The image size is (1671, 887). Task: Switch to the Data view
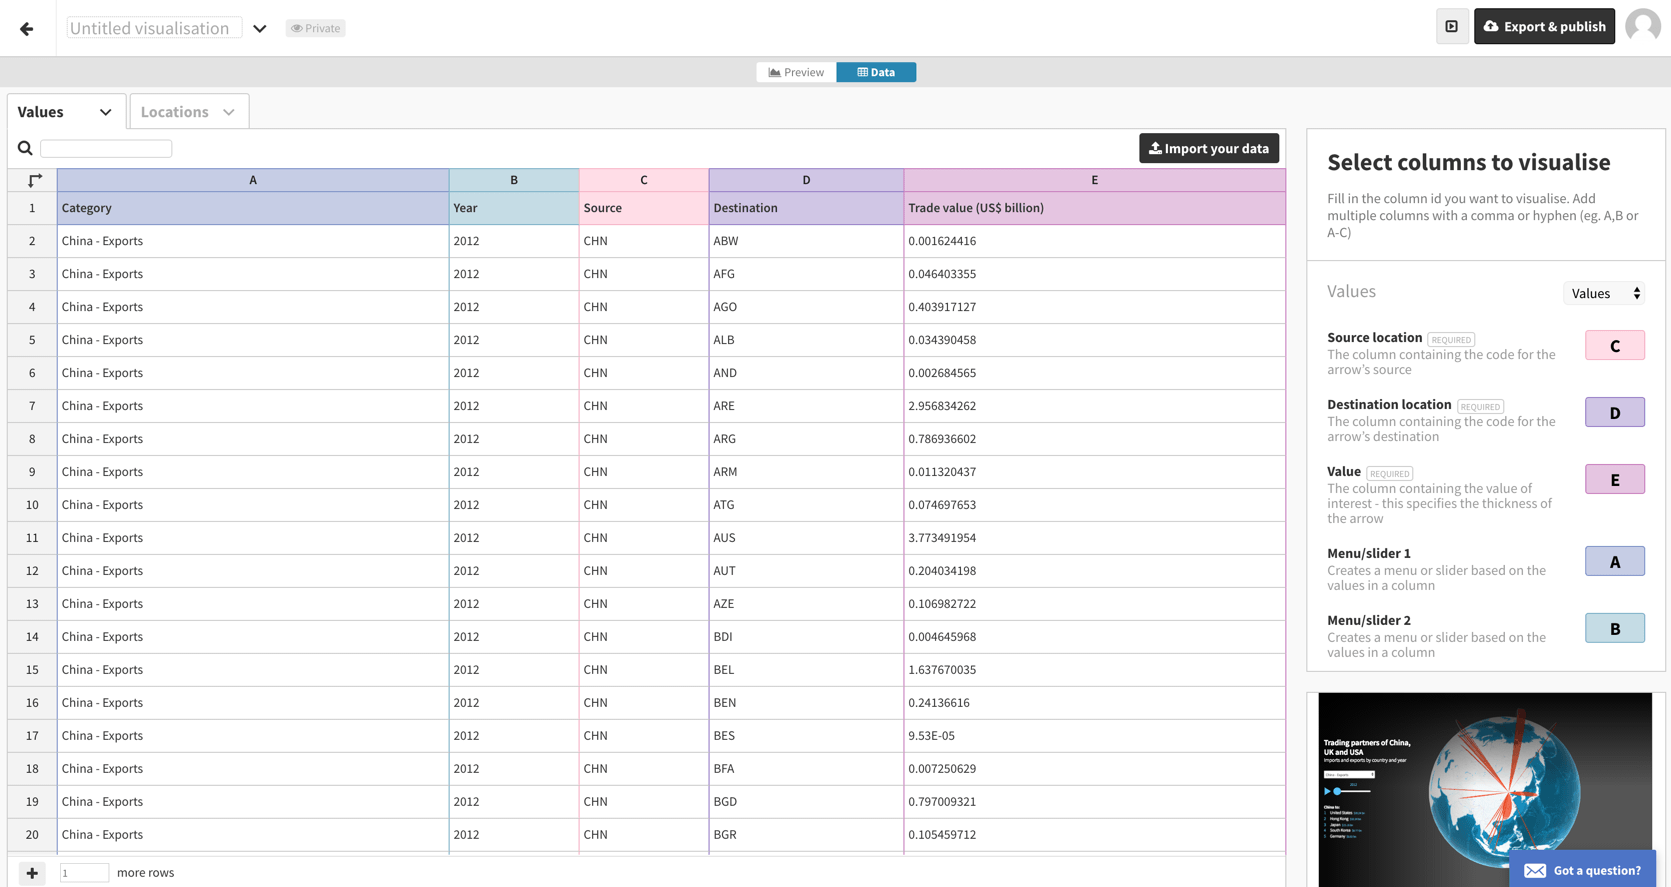[876, 72]
